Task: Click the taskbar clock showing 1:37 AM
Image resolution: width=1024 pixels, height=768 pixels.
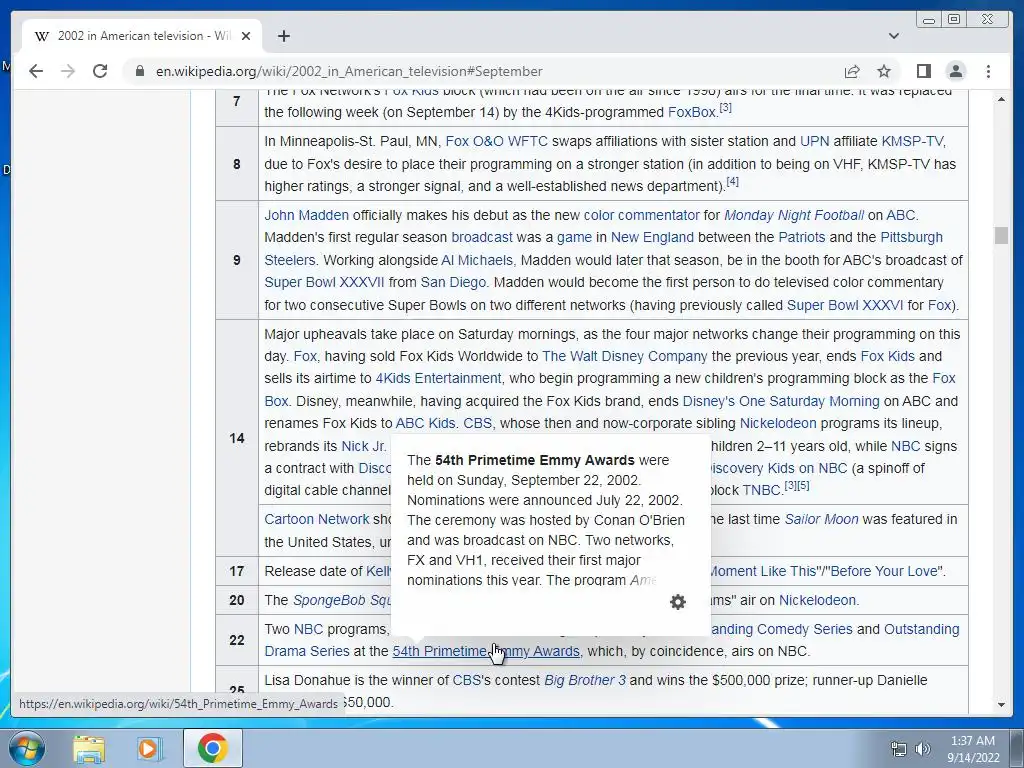Action: [x=973, y=749]
